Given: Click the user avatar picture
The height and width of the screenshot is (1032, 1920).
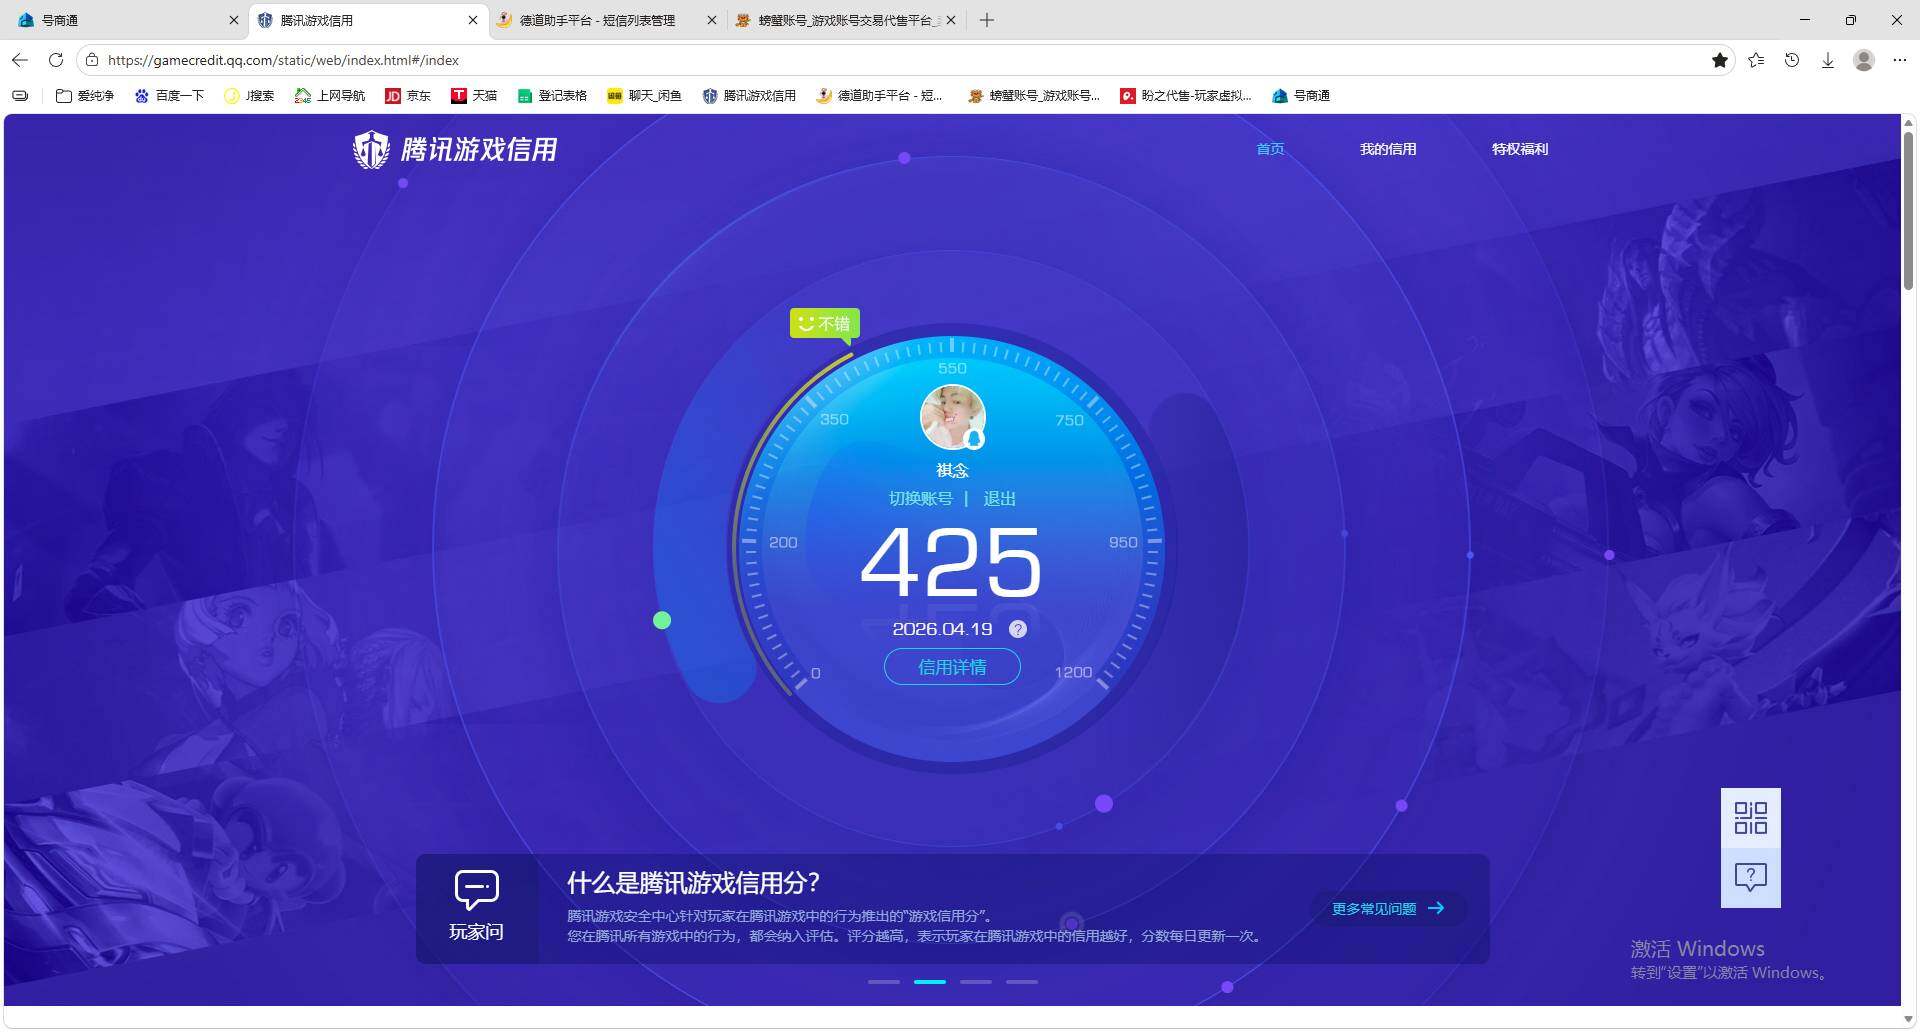Looking at the screenshot, I should click(x=952, y=418).
